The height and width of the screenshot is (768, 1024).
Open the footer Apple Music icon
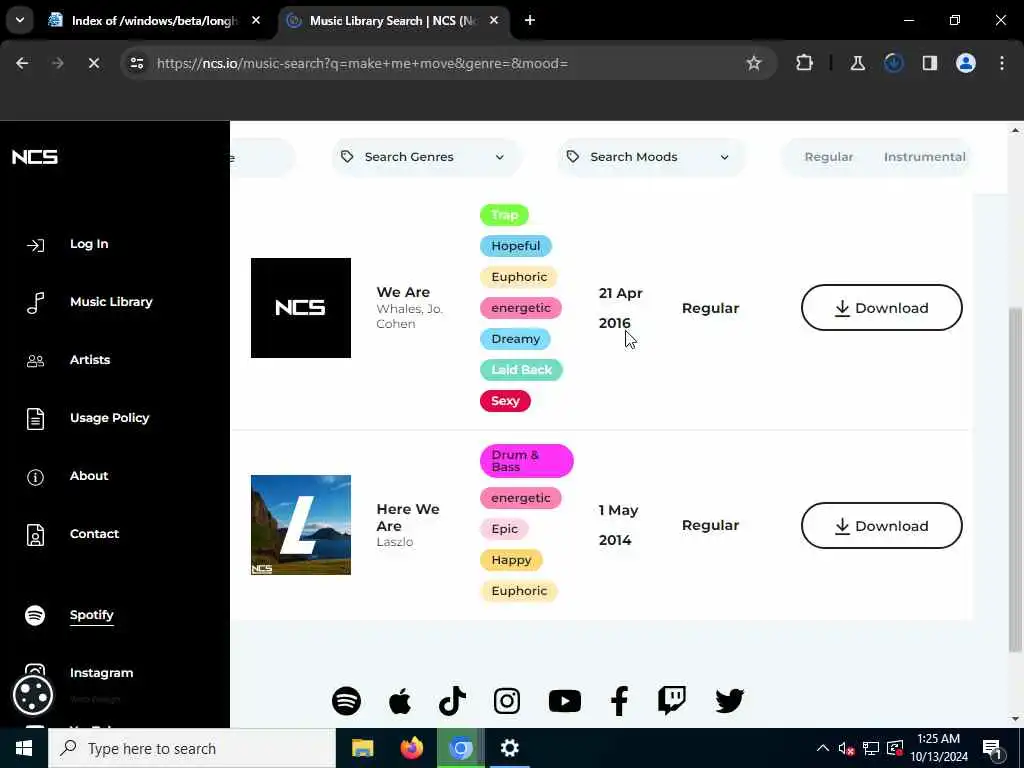pos(400,701)
